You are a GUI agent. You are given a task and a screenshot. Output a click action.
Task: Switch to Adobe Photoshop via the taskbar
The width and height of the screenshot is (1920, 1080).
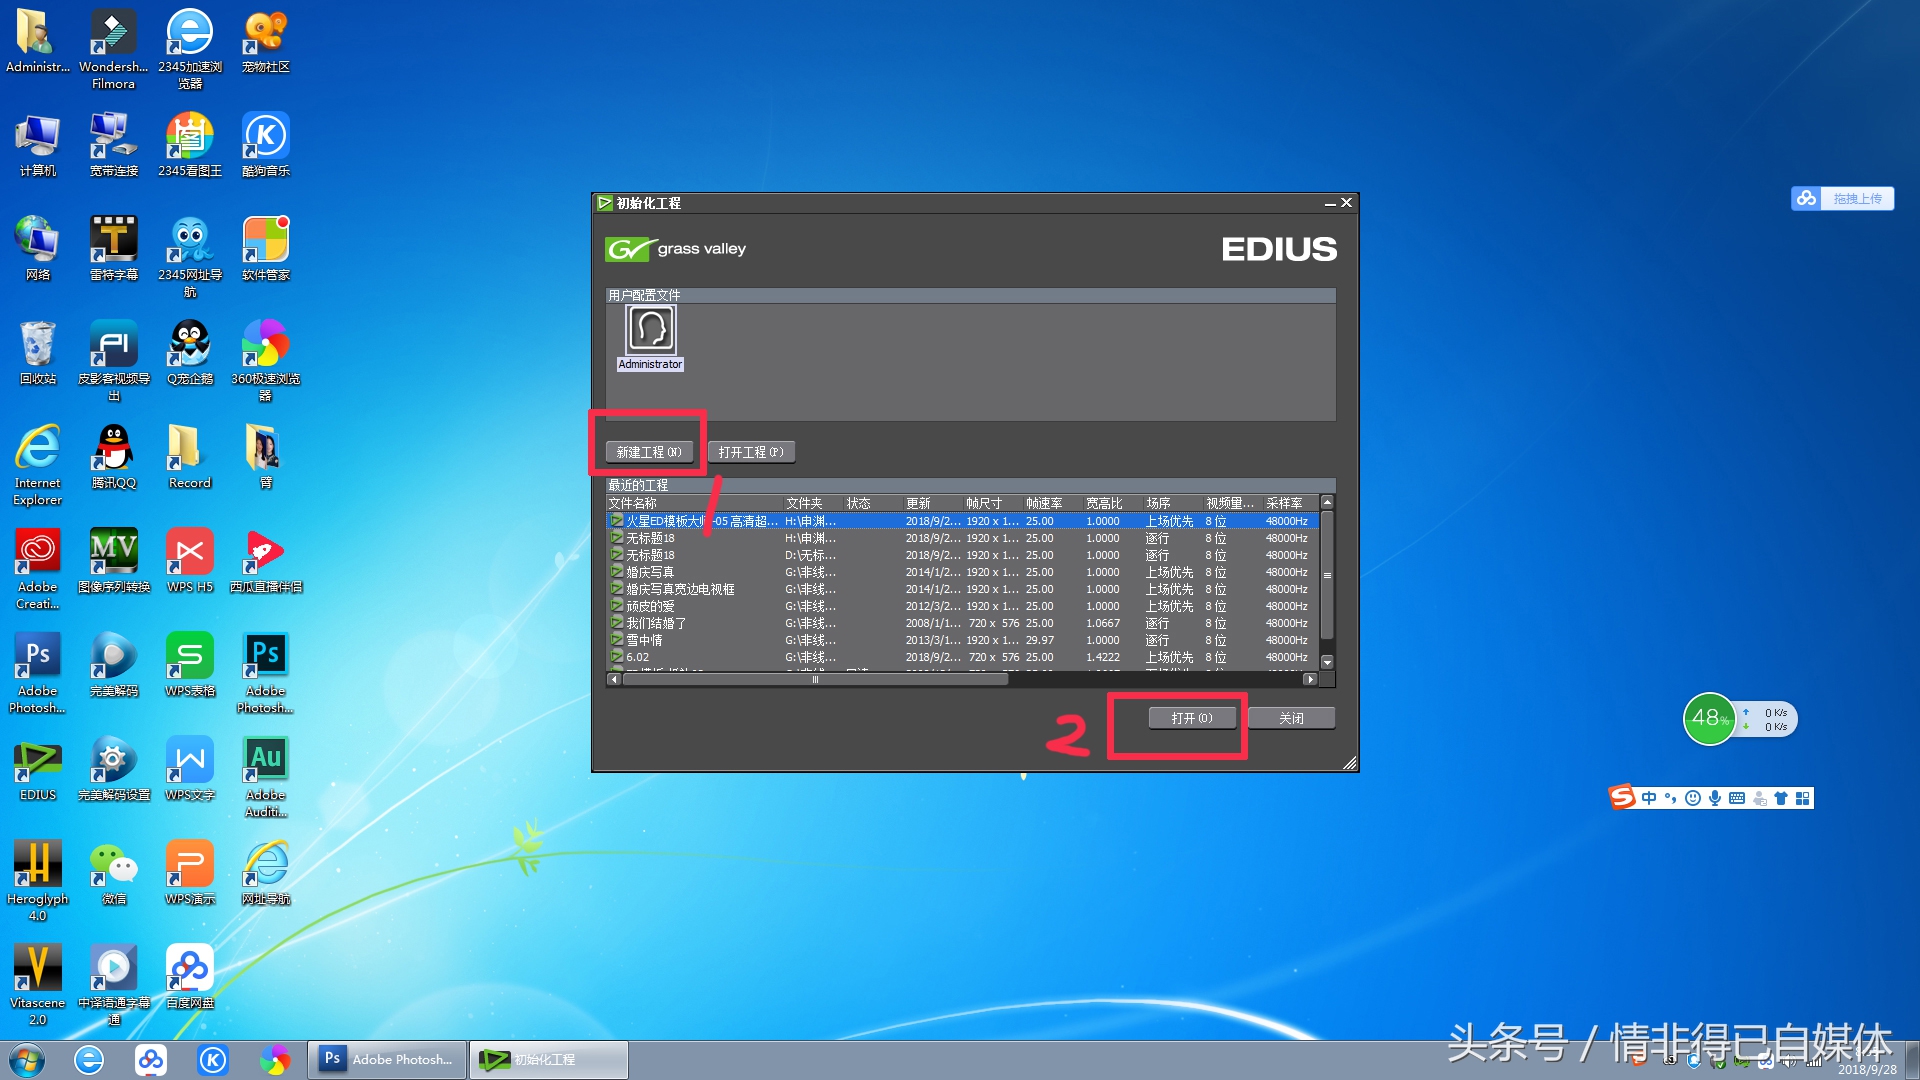(x=385, y=1059)
